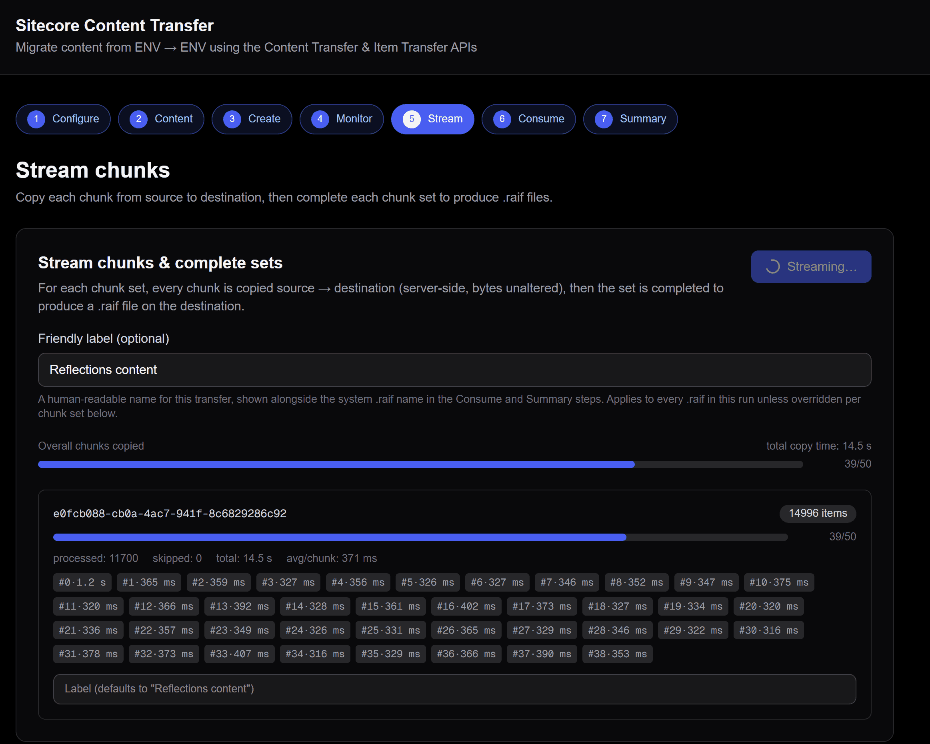
Task: Click the step 7 number badge
Action: point(604,119)
